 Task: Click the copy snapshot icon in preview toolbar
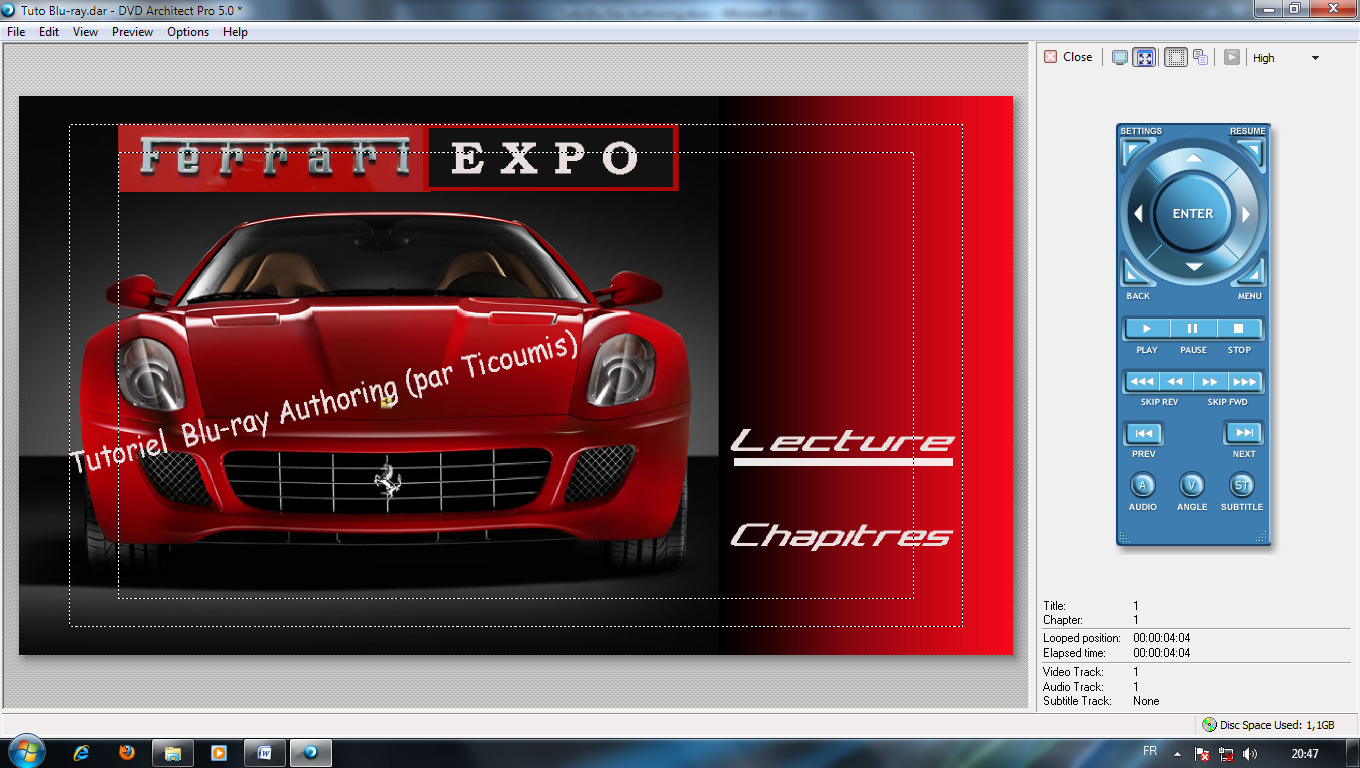(1200, 58)
